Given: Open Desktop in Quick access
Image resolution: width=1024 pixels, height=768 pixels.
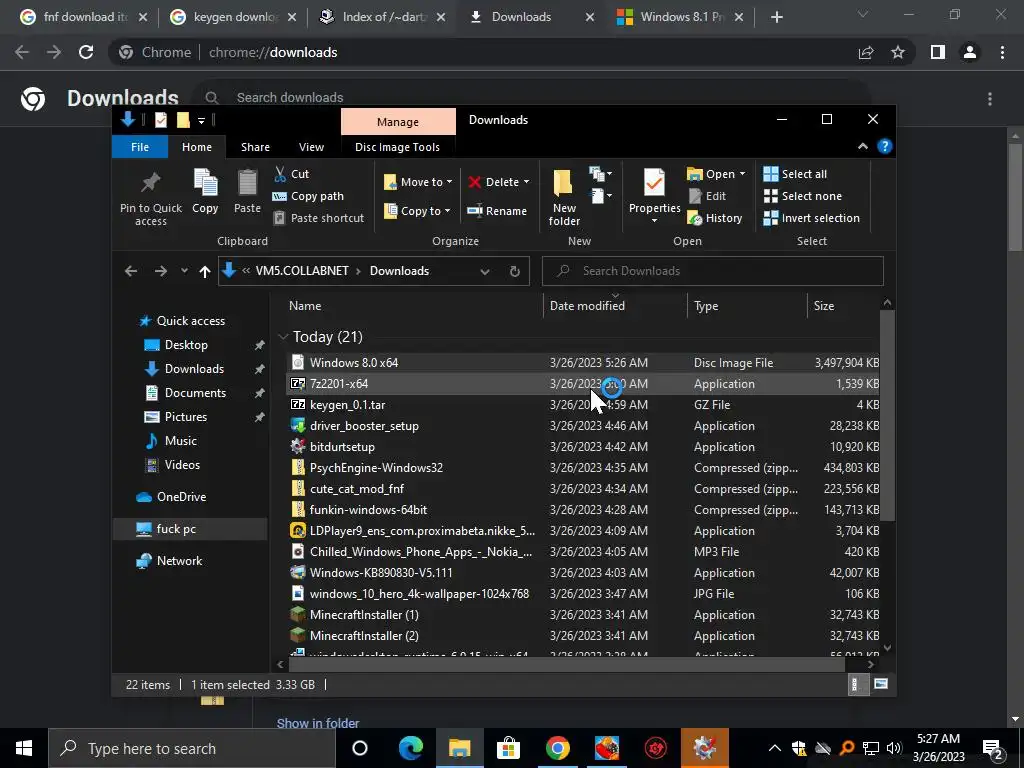Looking at the screenshot, I should [186, 345].
